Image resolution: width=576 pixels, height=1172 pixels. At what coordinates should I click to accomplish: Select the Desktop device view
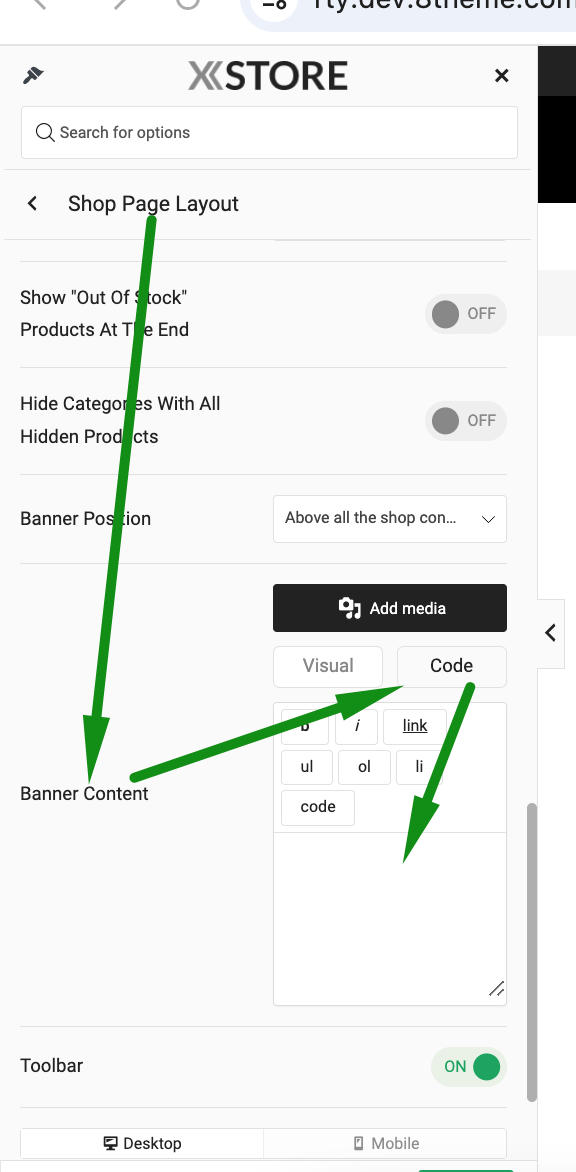pos(142,1144)
